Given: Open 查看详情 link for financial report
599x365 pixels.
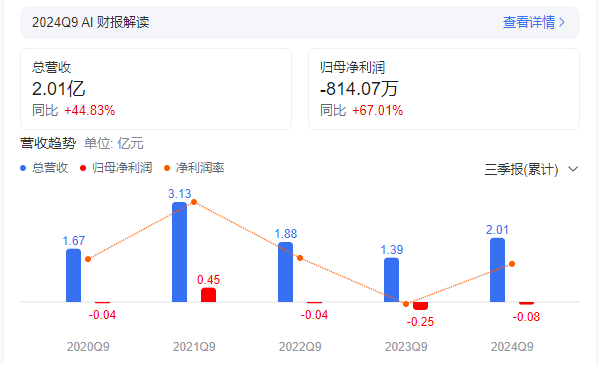Looking at the screenshot, I should [x=529, y=22].
